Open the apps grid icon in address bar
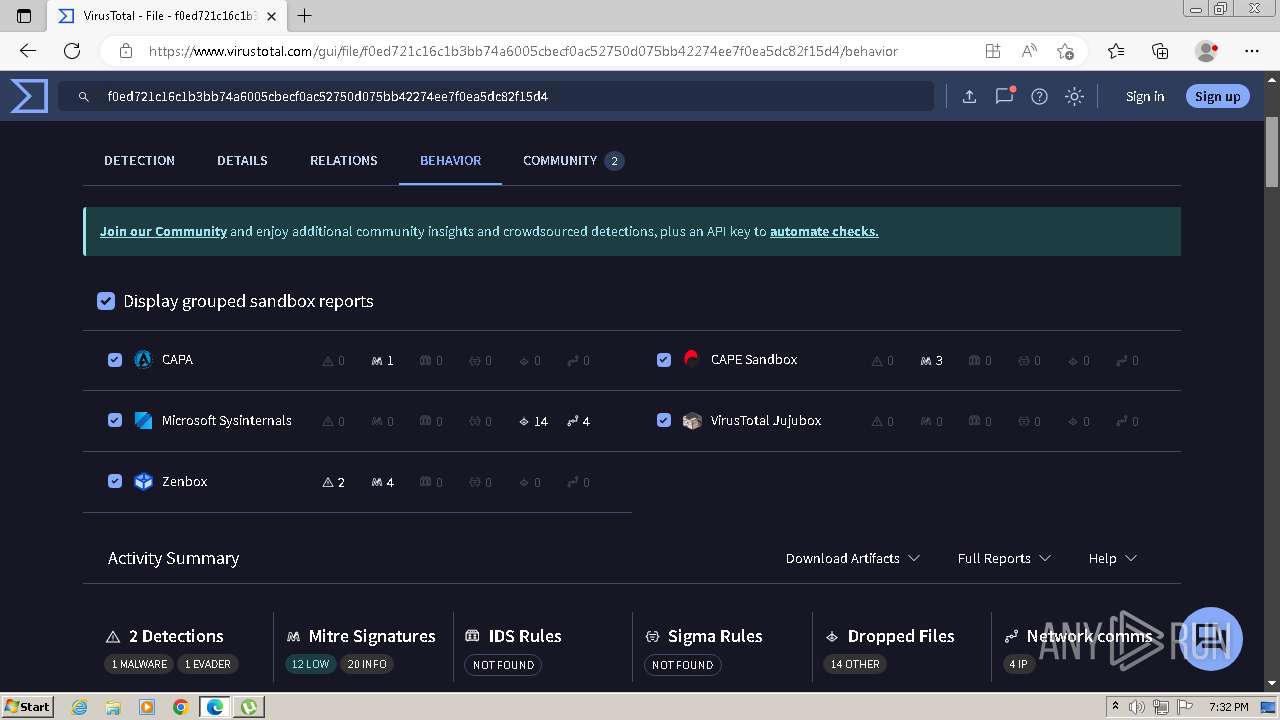 coord(993,51)
